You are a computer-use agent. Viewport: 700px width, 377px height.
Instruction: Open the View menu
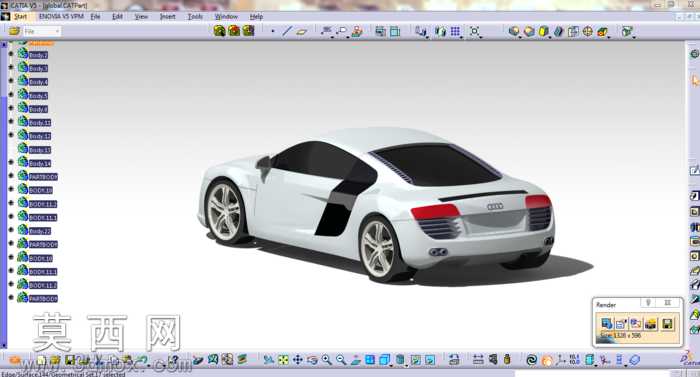(x=141, y=17)
